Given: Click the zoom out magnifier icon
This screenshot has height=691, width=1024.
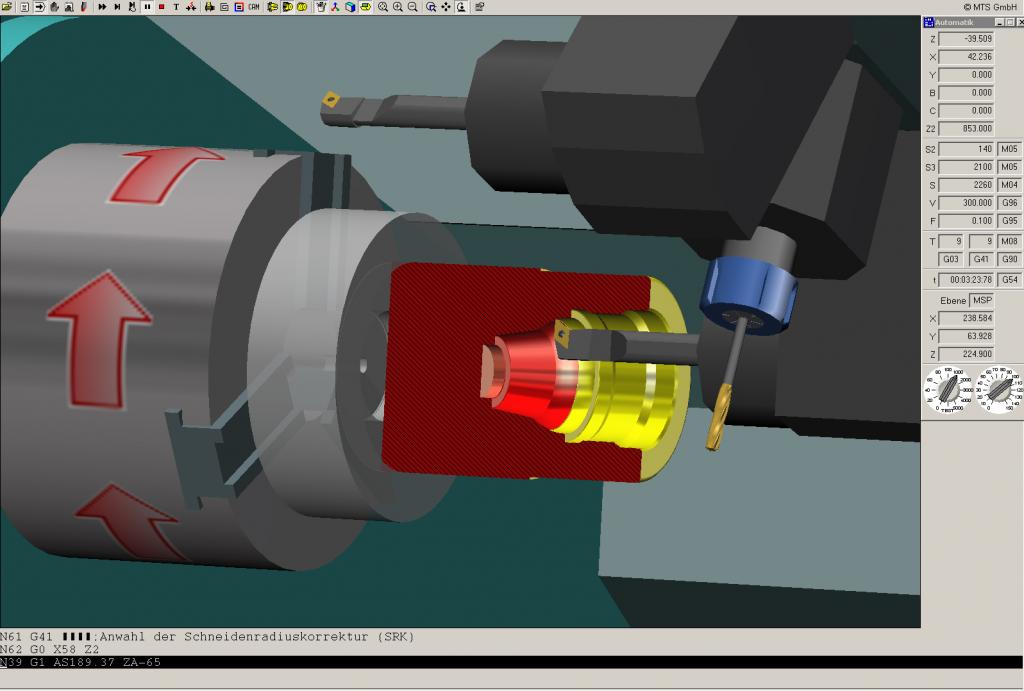Looking at the screenshot, I should (x=413, y=7).
